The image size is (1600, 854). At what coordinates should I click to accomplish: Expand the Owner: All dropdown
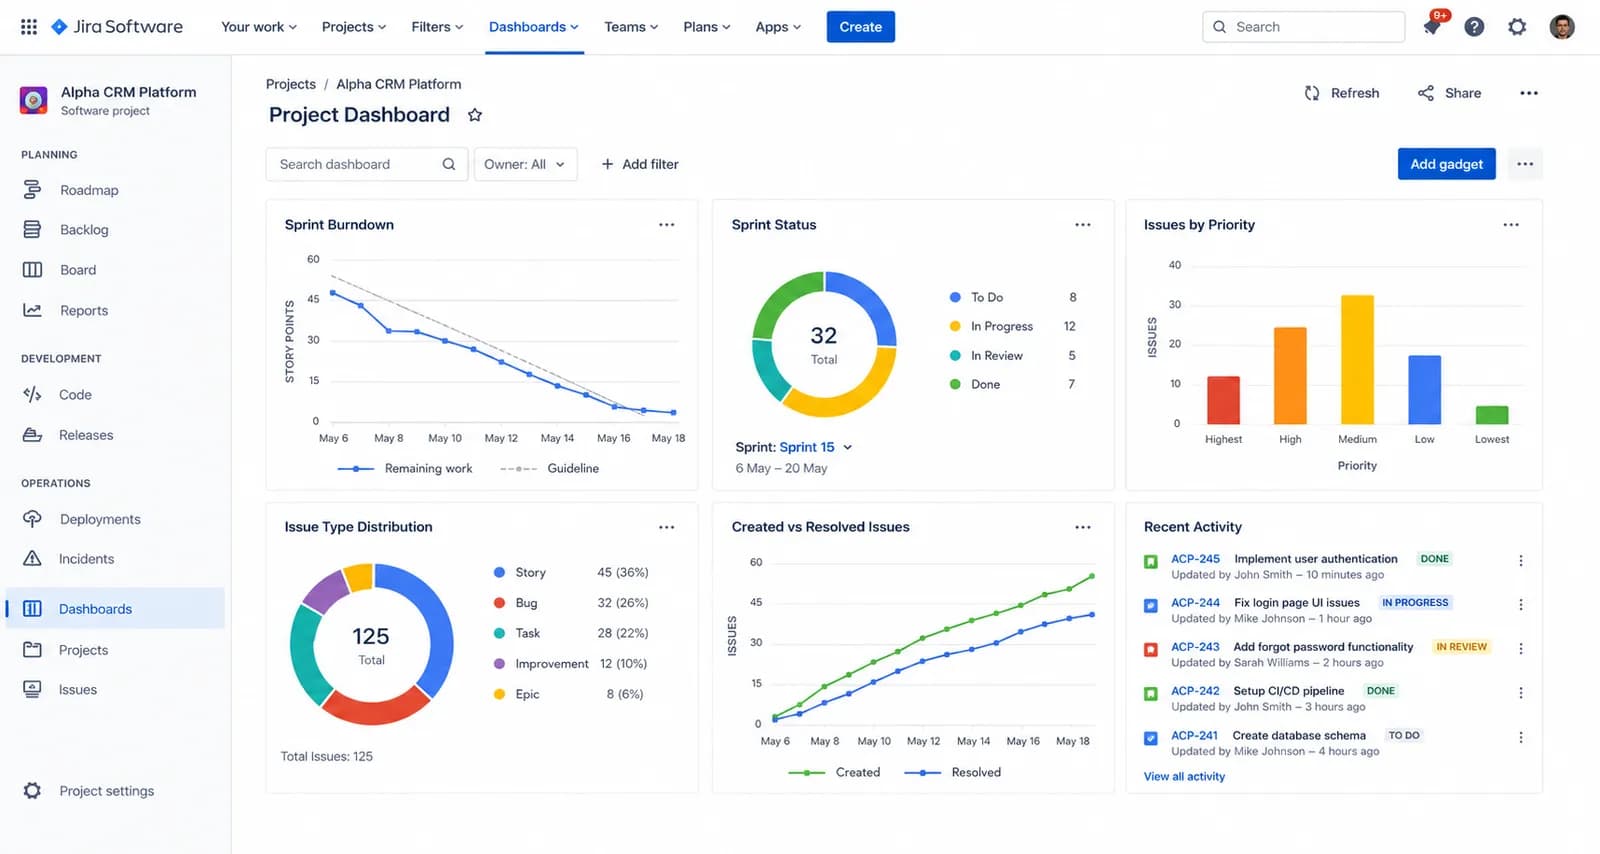[525, 164]
